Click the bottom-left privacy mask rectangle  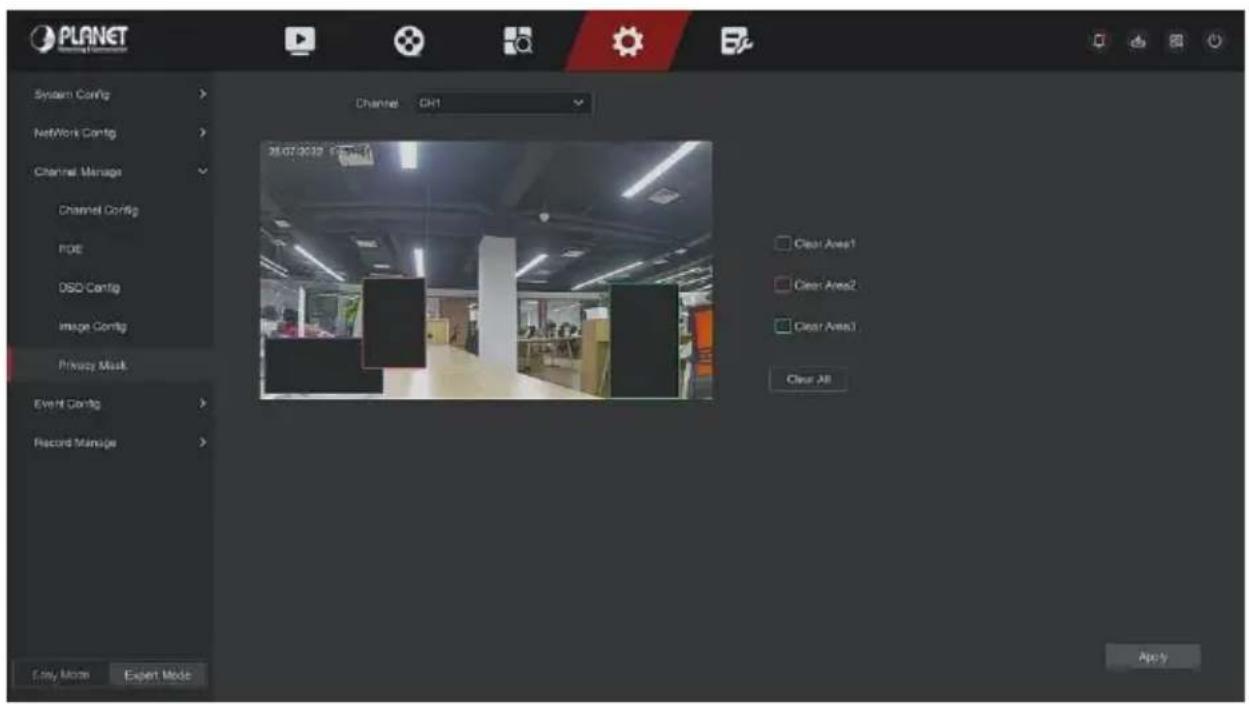click(x=322, y=365)
